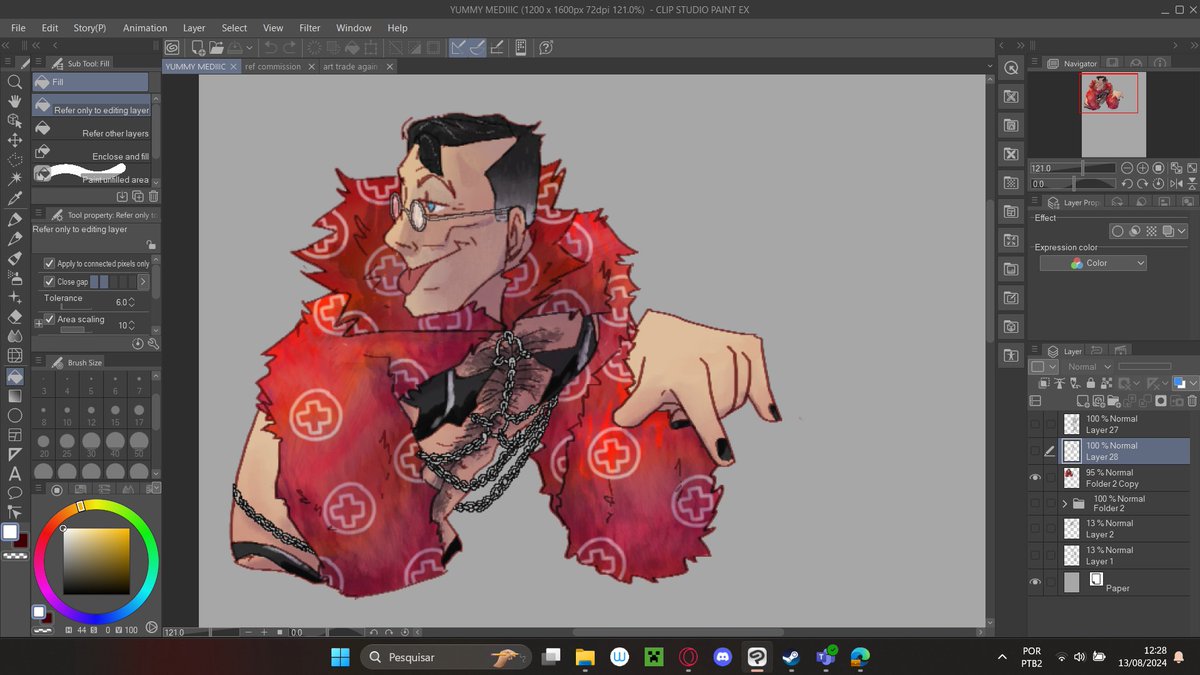This screenshot has width=1200, height=675.
Task: Toggle the Area scaling checkbox
Action: [x=50, y=320]
